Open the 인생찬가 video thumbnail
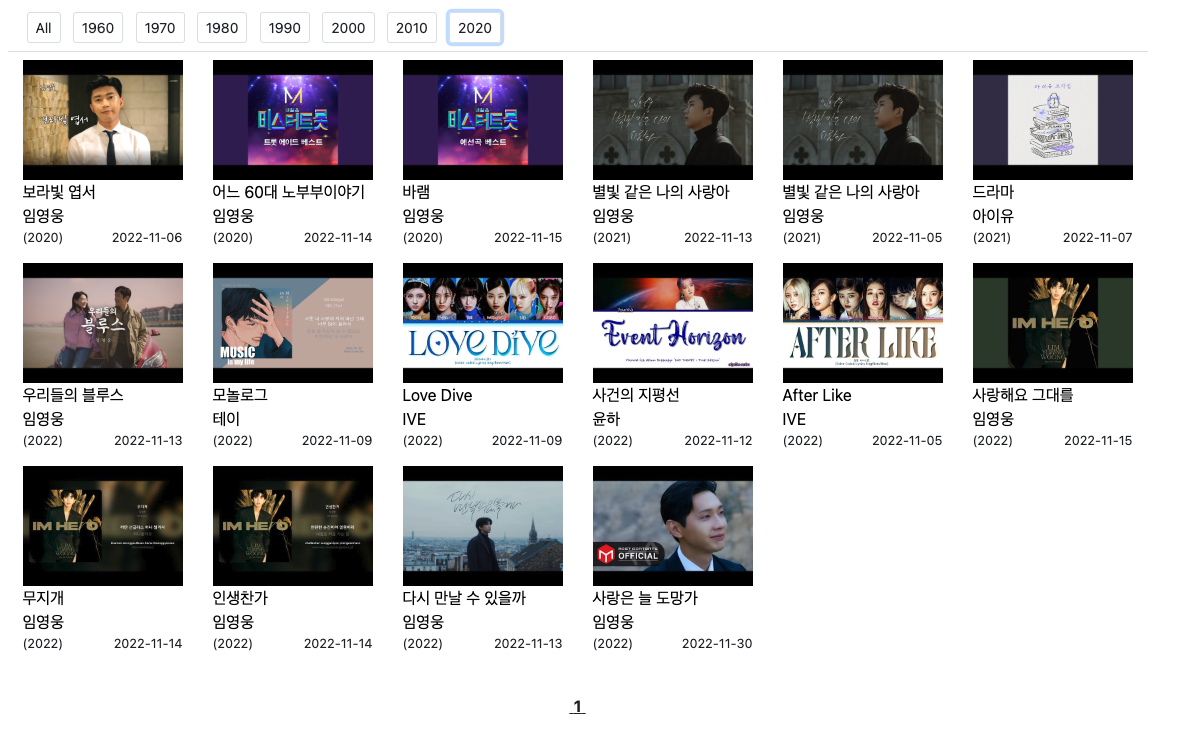Image resolution: width=1181 pixels, height=738 pixels. [x=293, y=526]
